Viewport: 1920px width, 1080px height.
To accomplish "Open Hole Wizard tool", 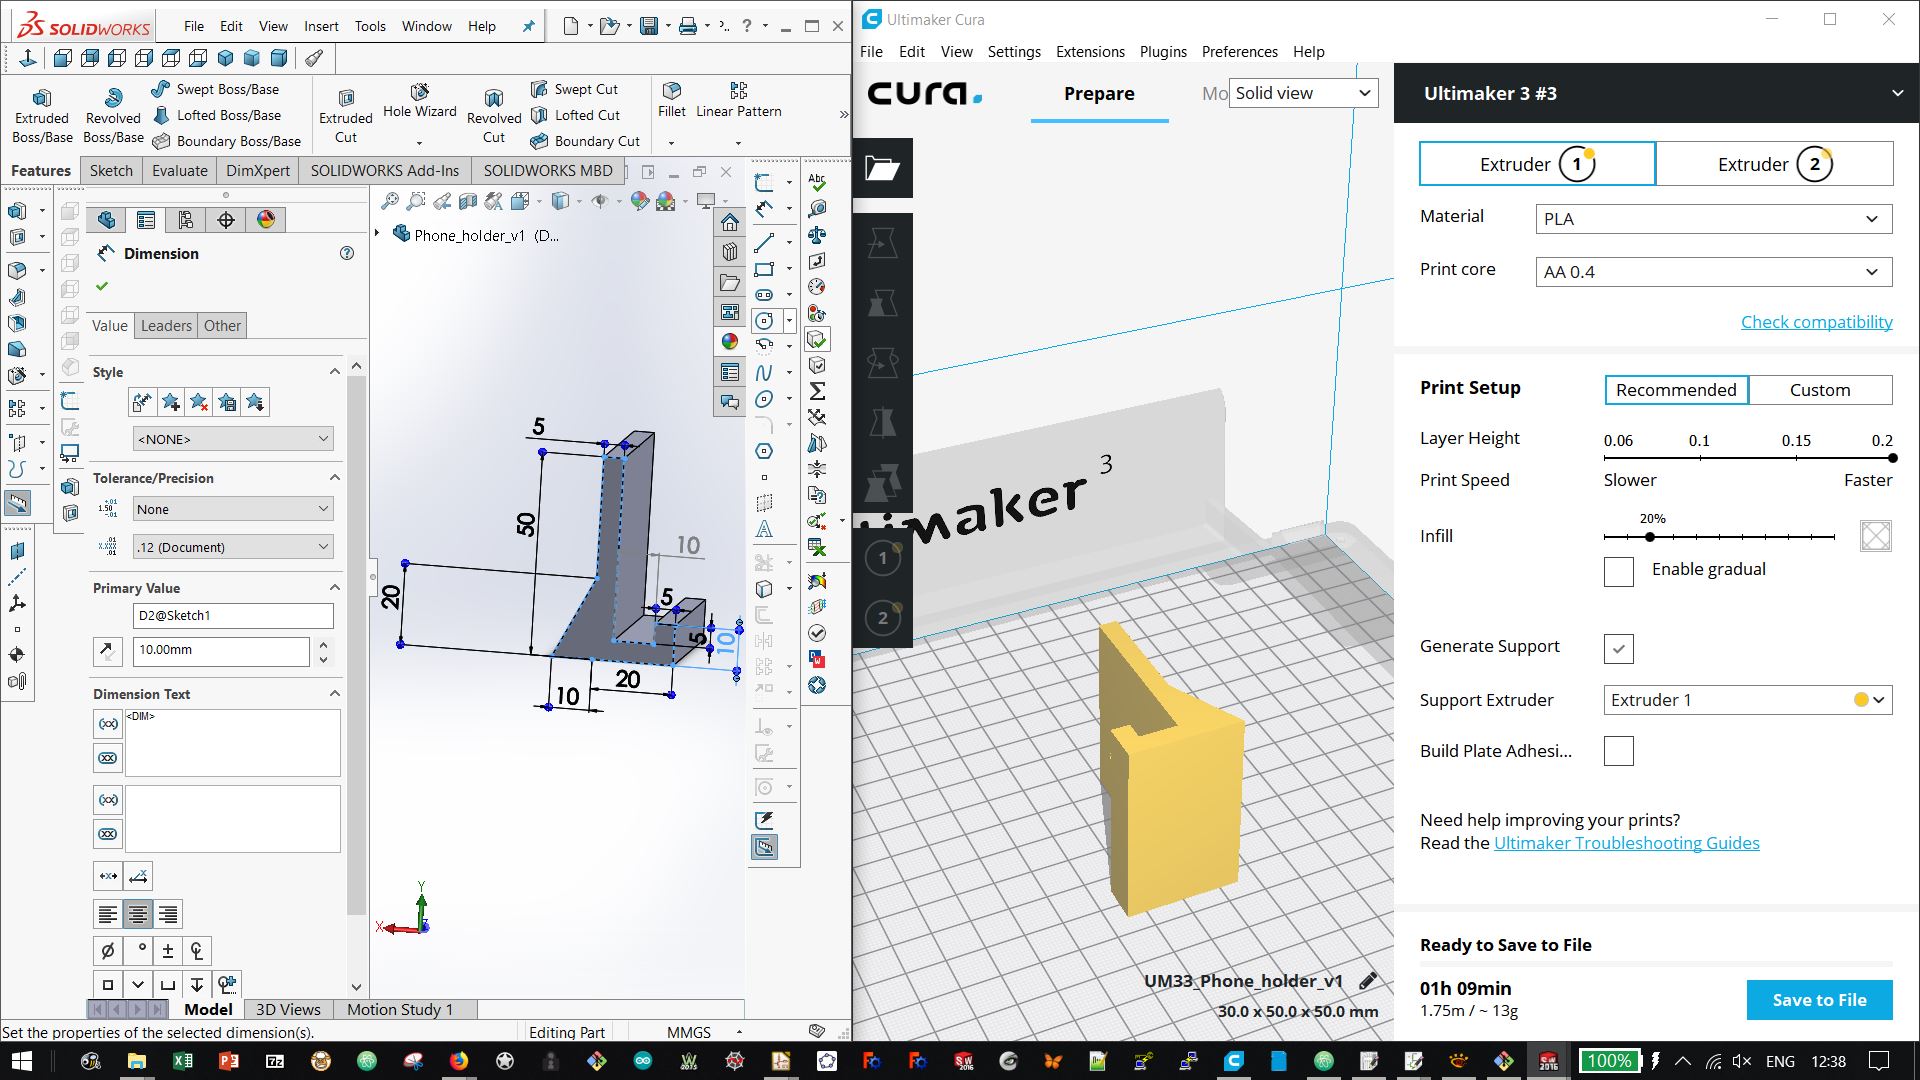I will pyautogui.click(x=420, y=101).
